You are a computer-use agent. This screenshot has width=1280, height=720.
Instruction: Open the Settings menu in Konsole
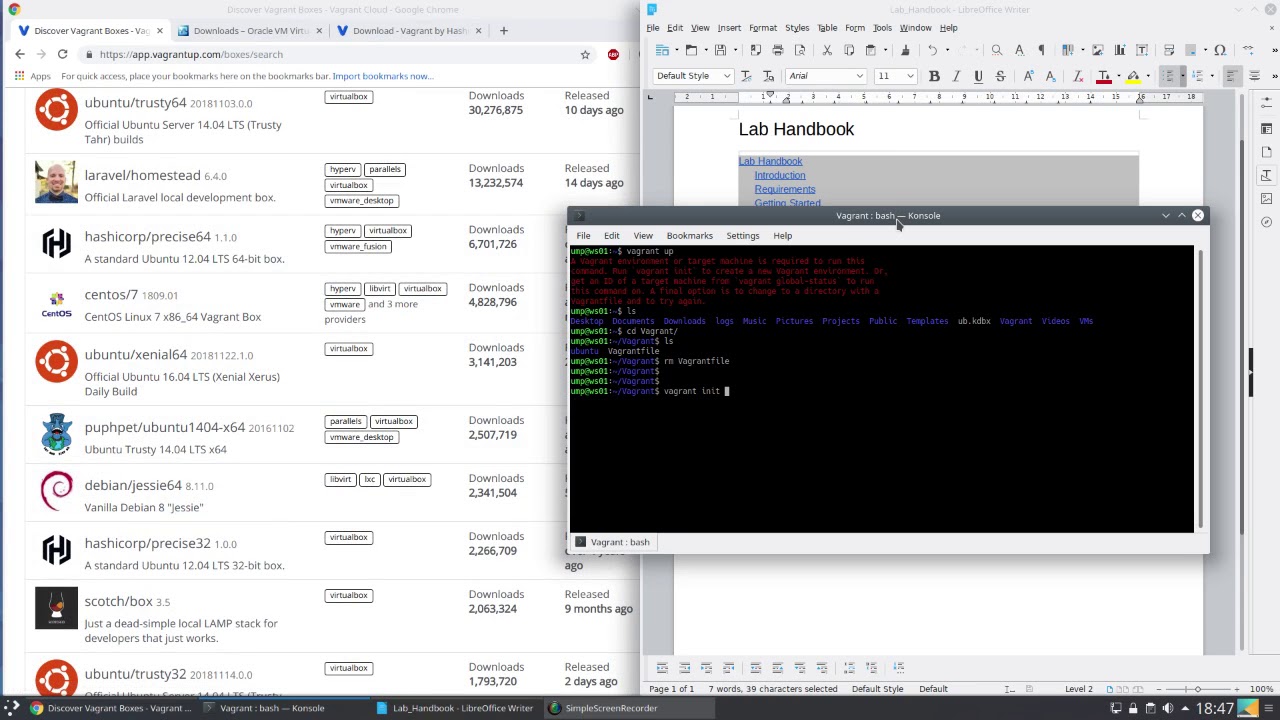click(743, 236)
